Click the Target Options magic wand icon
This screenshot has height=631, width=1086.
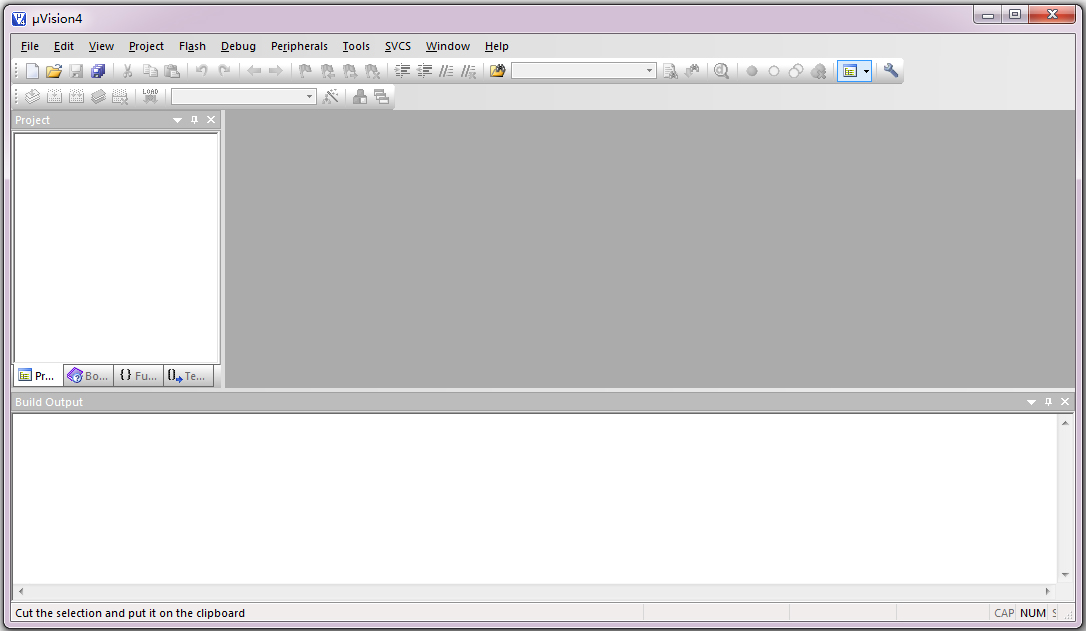(x=331, y=96)
